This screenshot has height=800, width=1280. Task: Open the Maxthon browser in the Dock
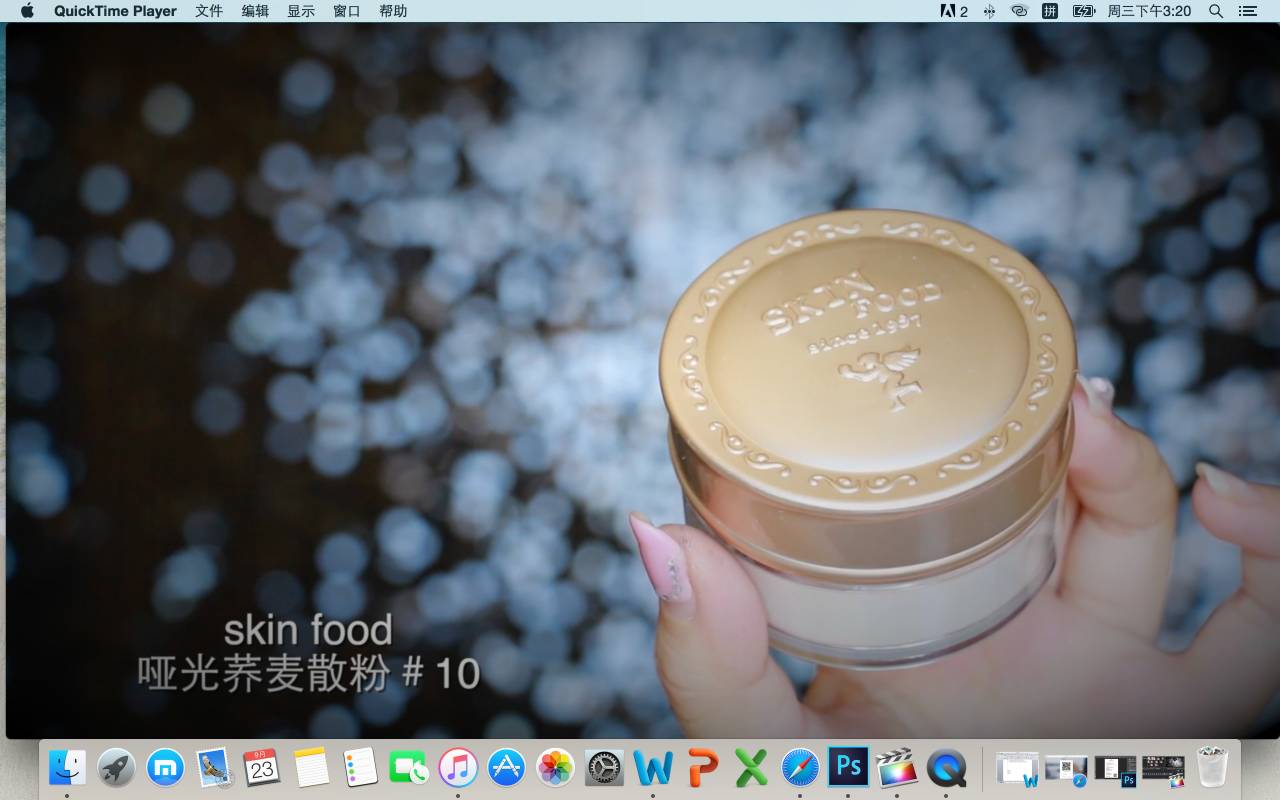point(165,768)
